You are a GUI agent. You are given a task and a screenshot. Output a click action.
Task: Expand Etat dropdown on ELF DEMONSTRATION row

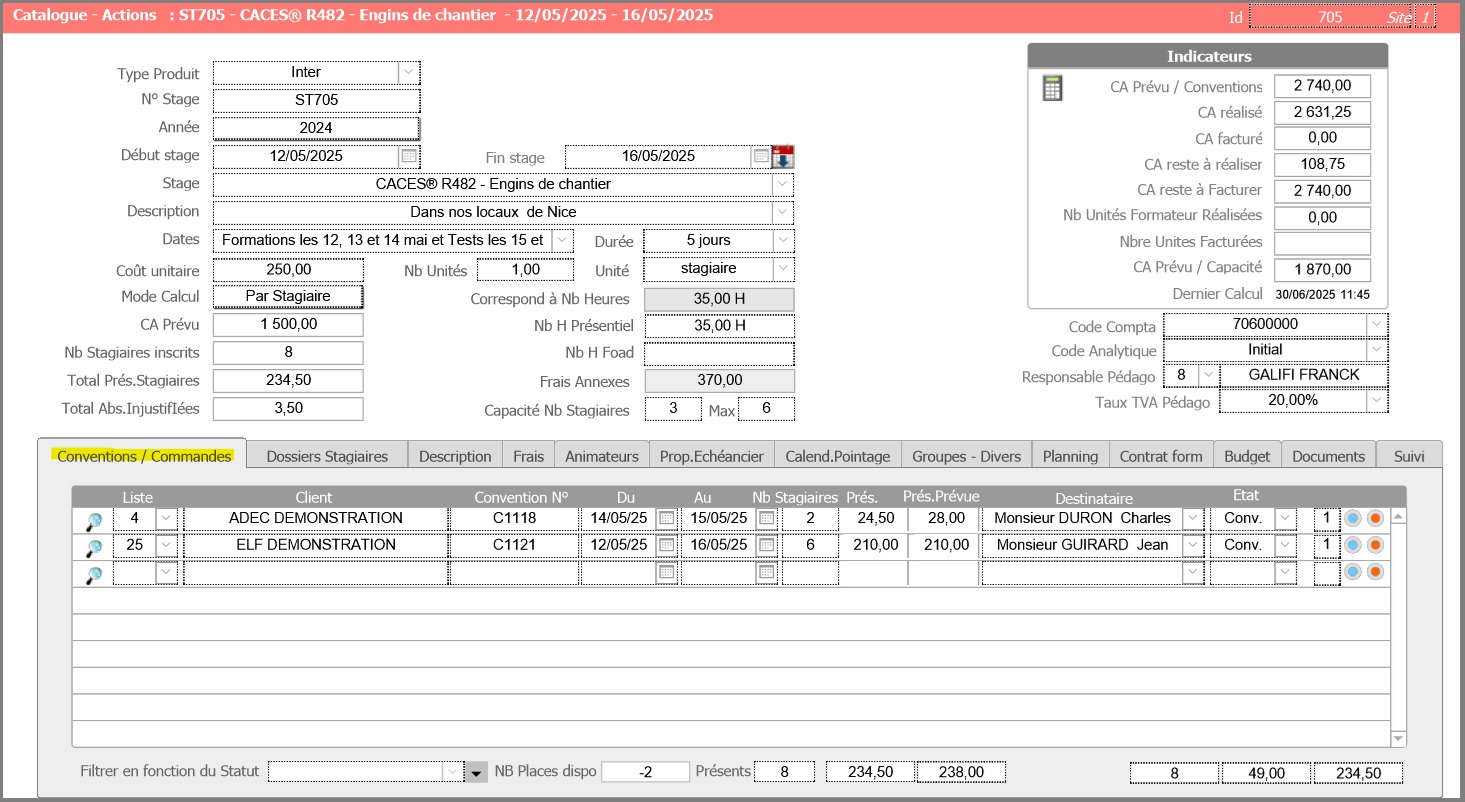1285,545
